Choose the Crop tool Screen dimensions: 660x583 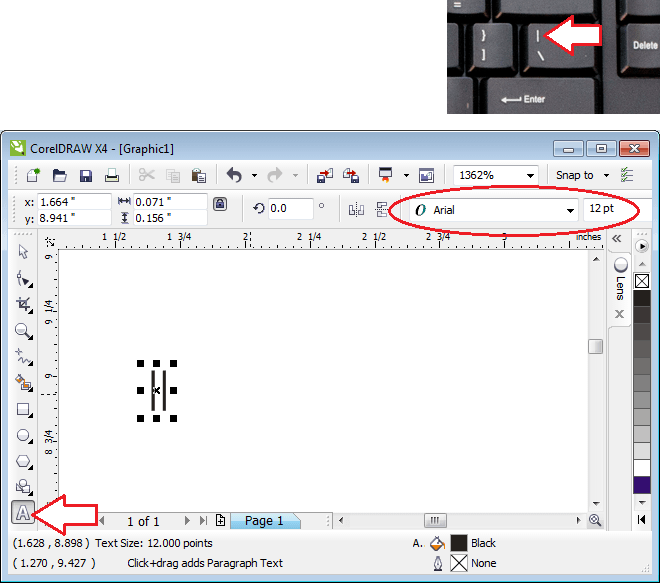pyautogui.click(x=23, y=304)
